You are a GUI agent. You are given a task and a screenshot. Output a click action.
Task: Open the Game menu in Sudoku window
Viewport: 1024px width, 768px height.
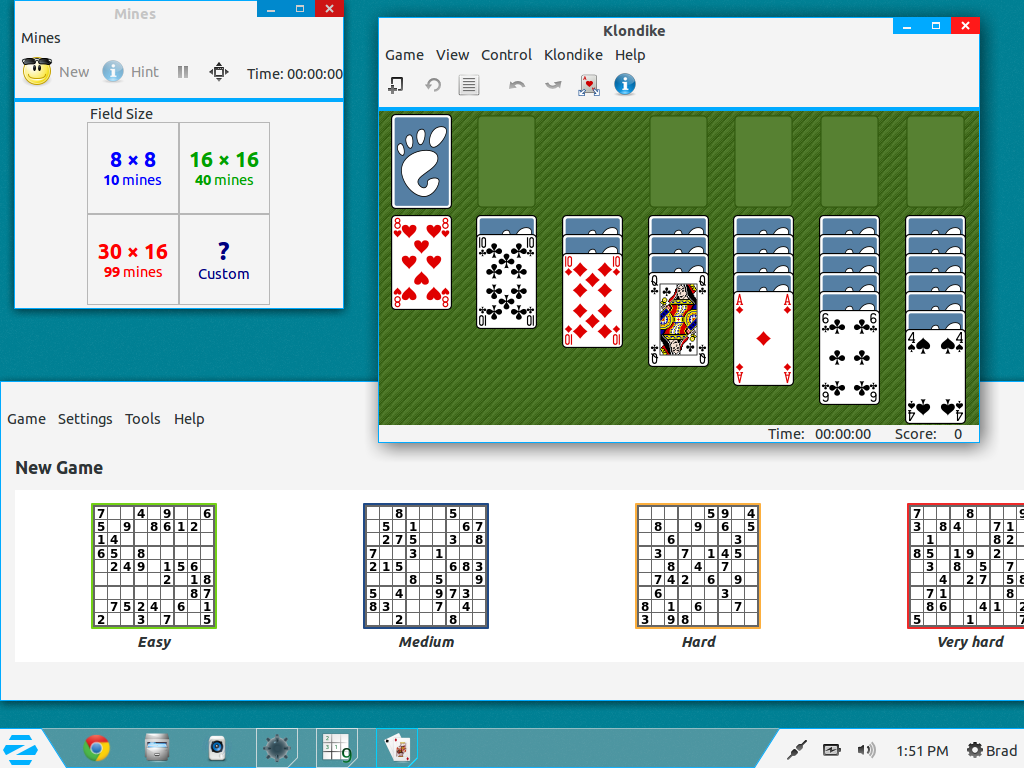pyautogui.click(x=27, y=419)
